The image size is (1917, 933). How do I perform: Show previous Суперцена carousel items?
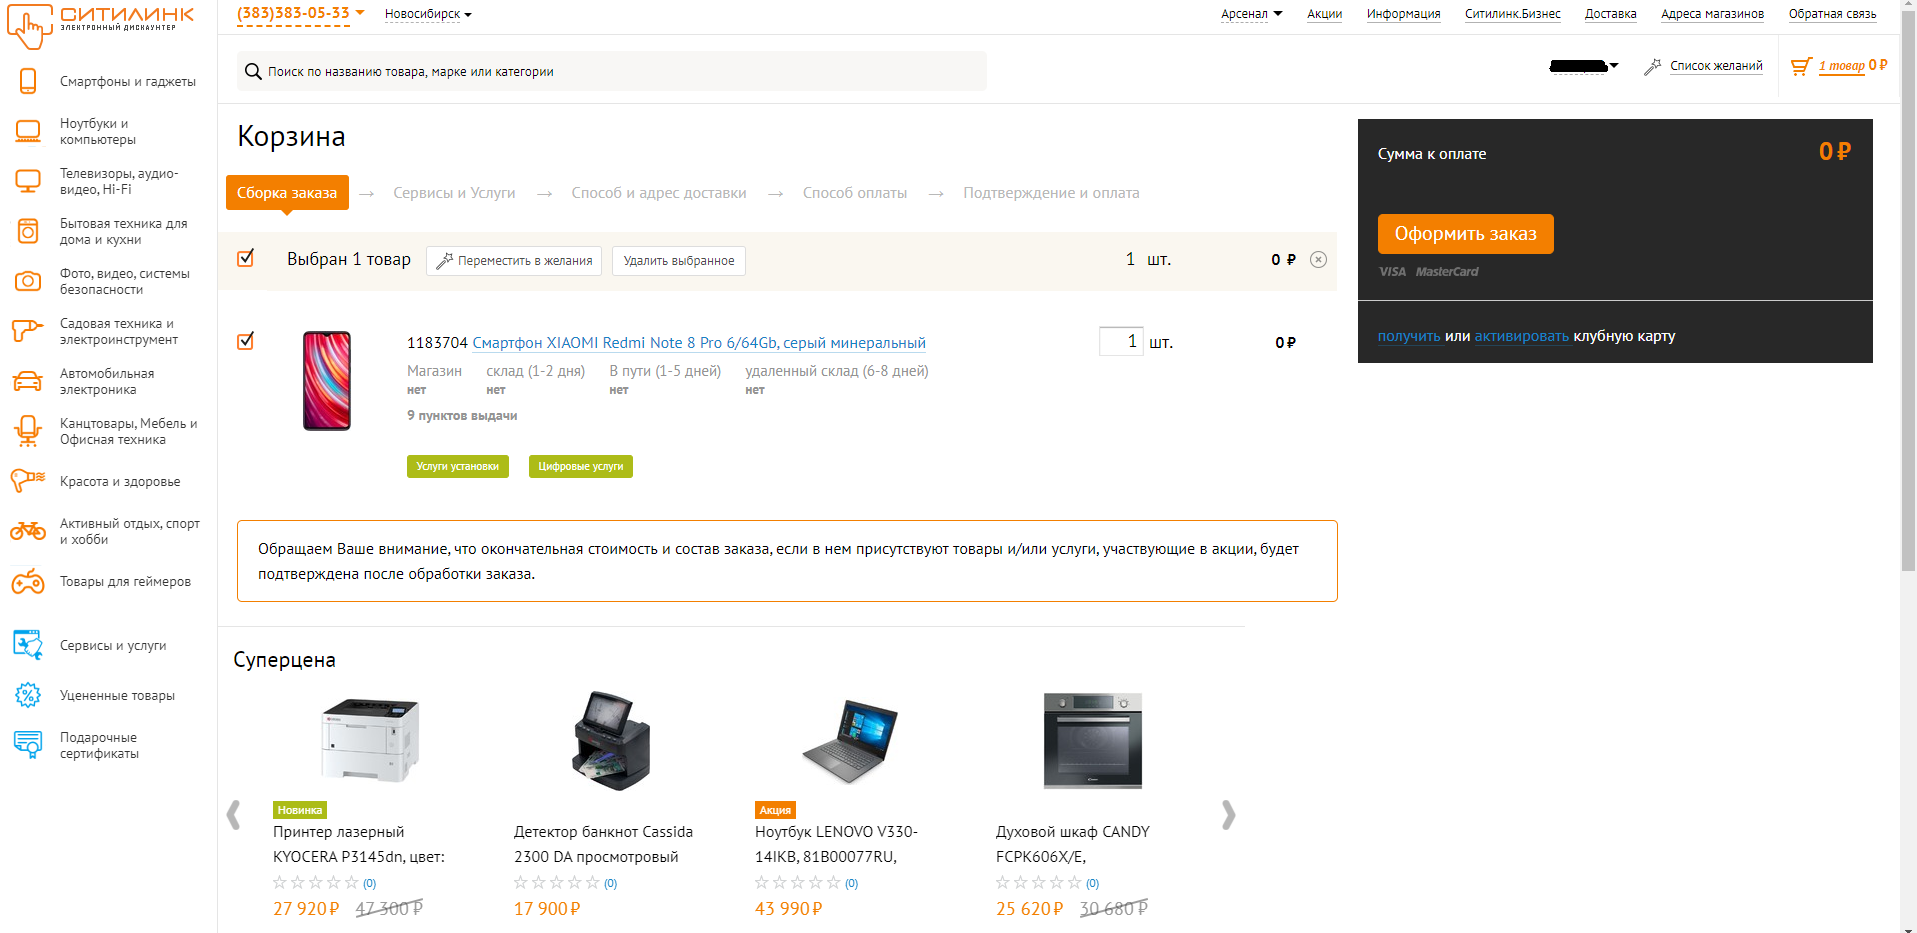pyautogui.click(x=234, y=815)
